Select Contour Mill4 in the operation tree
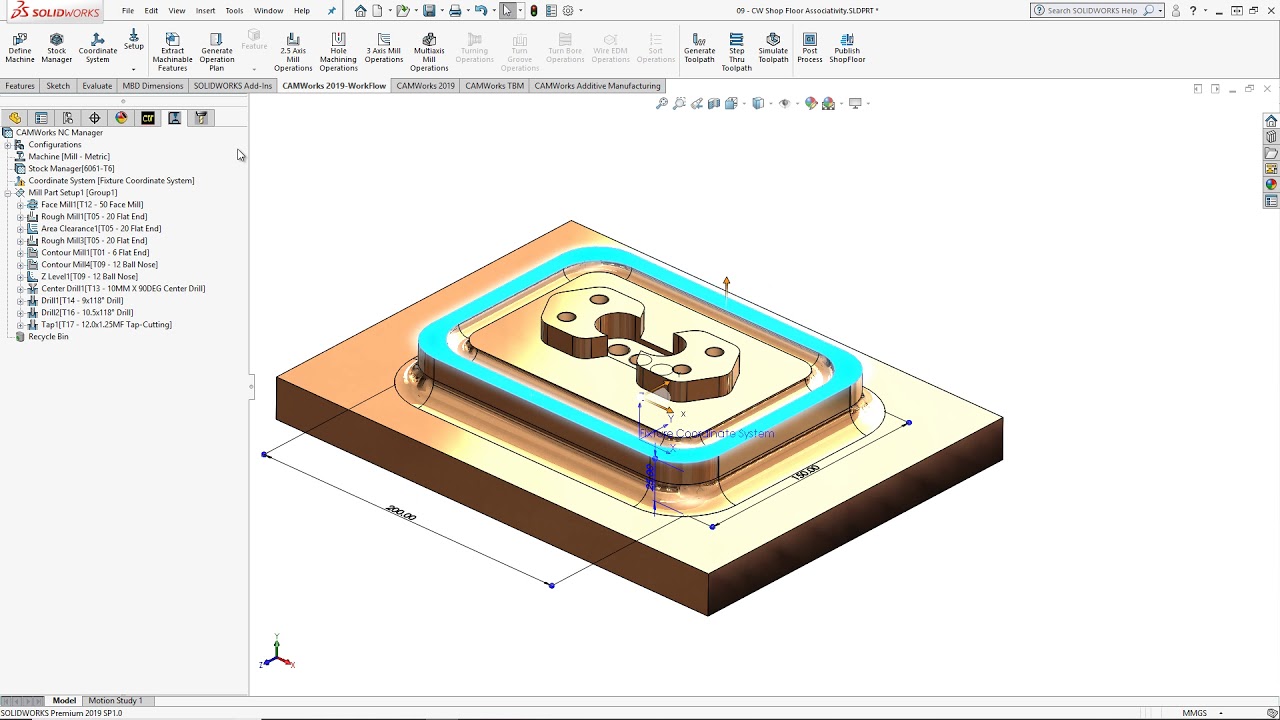Image resolution: width=1280 pixels, height=720 pixels. click(99, 265)
